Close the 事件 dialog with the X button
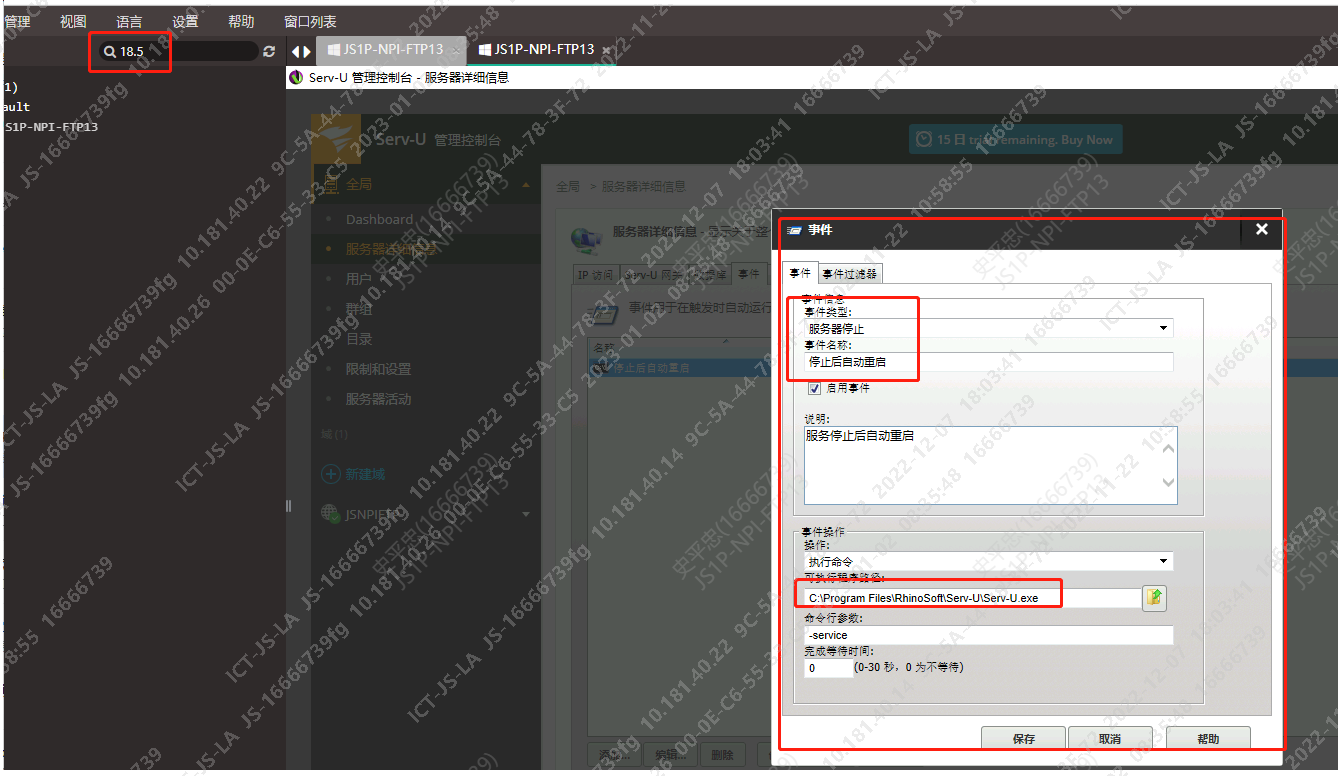 pos(1261,230)
